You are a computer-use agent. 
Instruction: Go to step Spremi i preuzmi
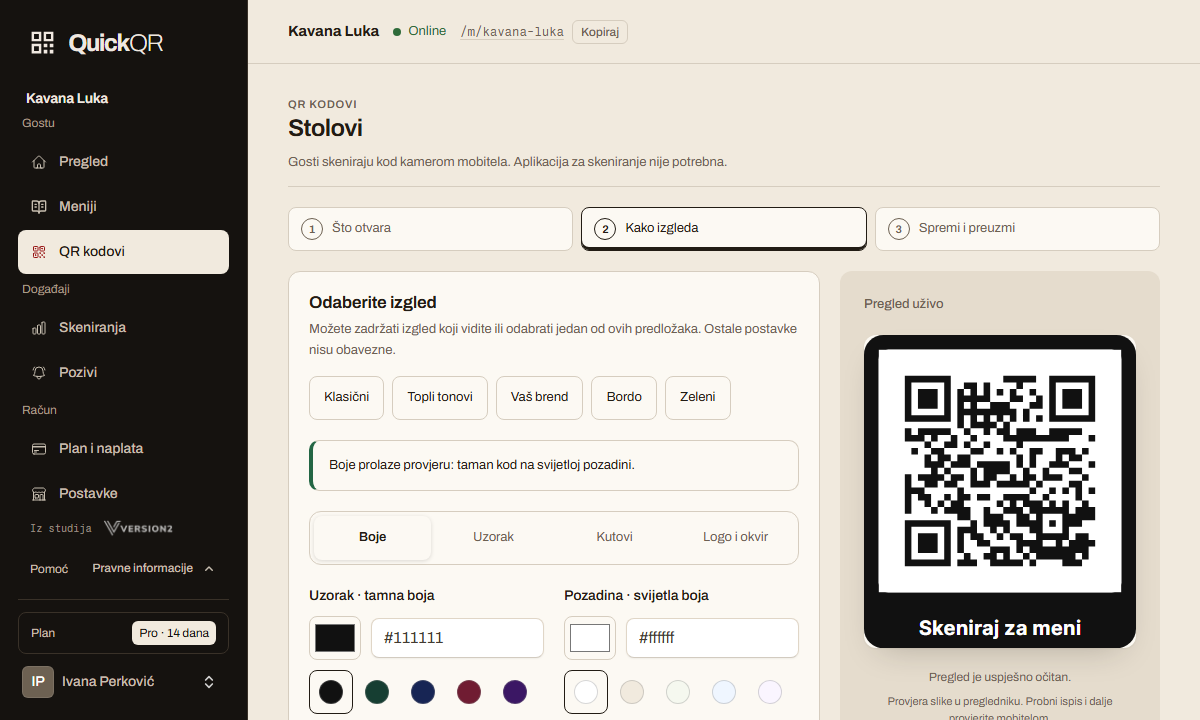[x=1017, y=229]
